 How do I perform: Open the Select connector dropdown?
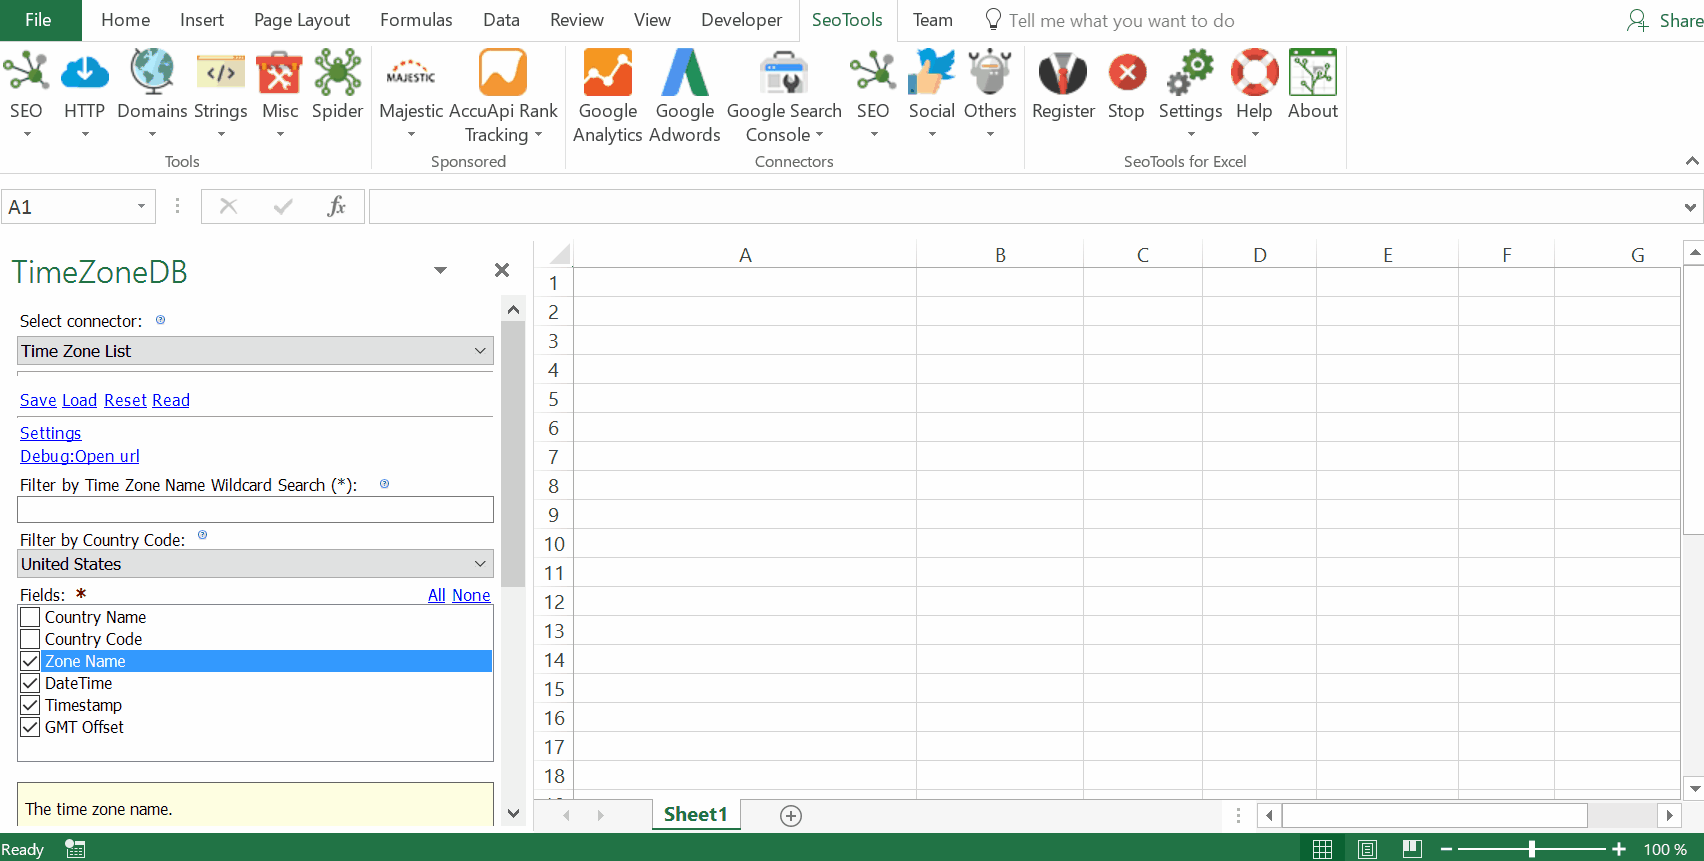(x=255, y=351)
